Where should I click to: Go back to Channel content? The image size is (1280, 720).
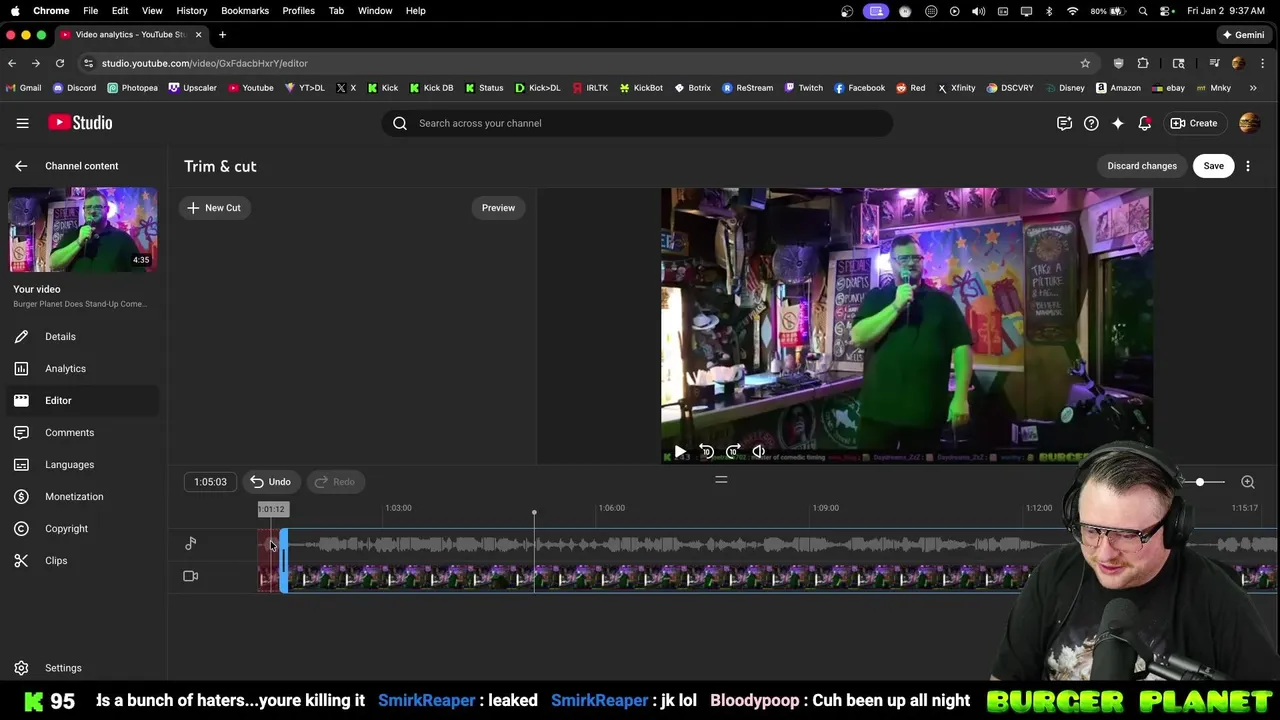click(21, 166)
